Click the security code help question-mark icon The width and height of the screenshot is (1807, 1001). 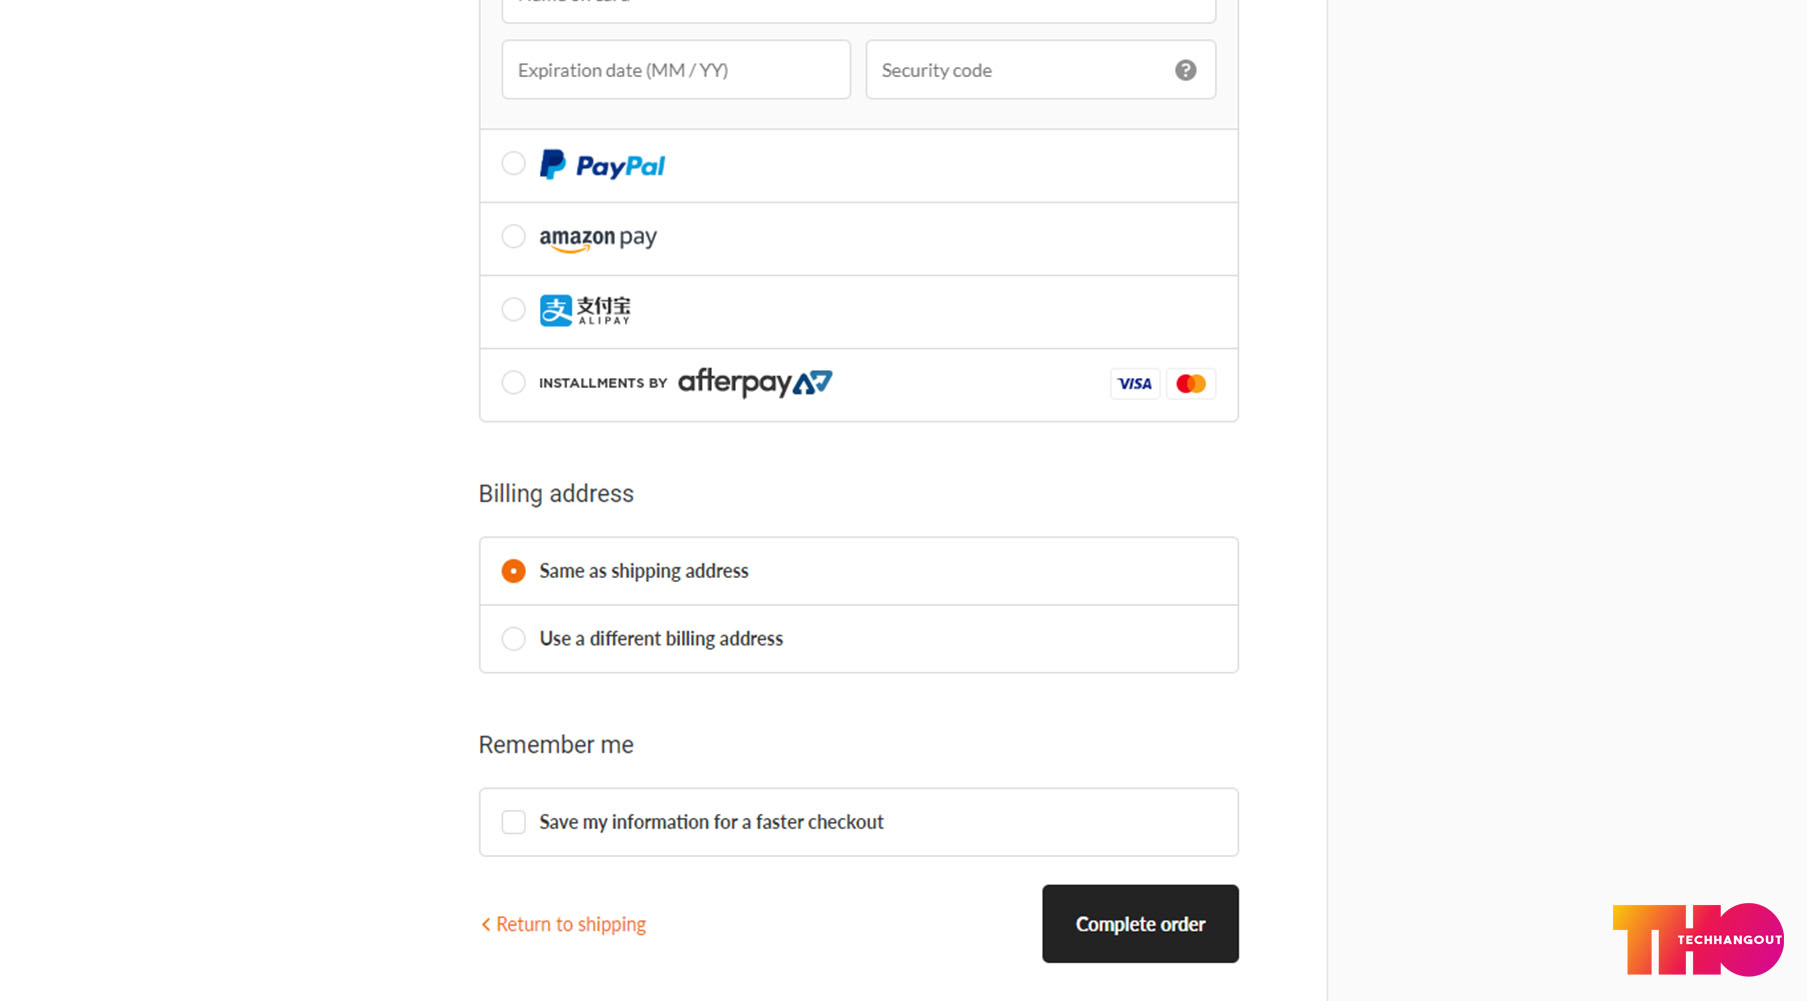coord(1185,70)
